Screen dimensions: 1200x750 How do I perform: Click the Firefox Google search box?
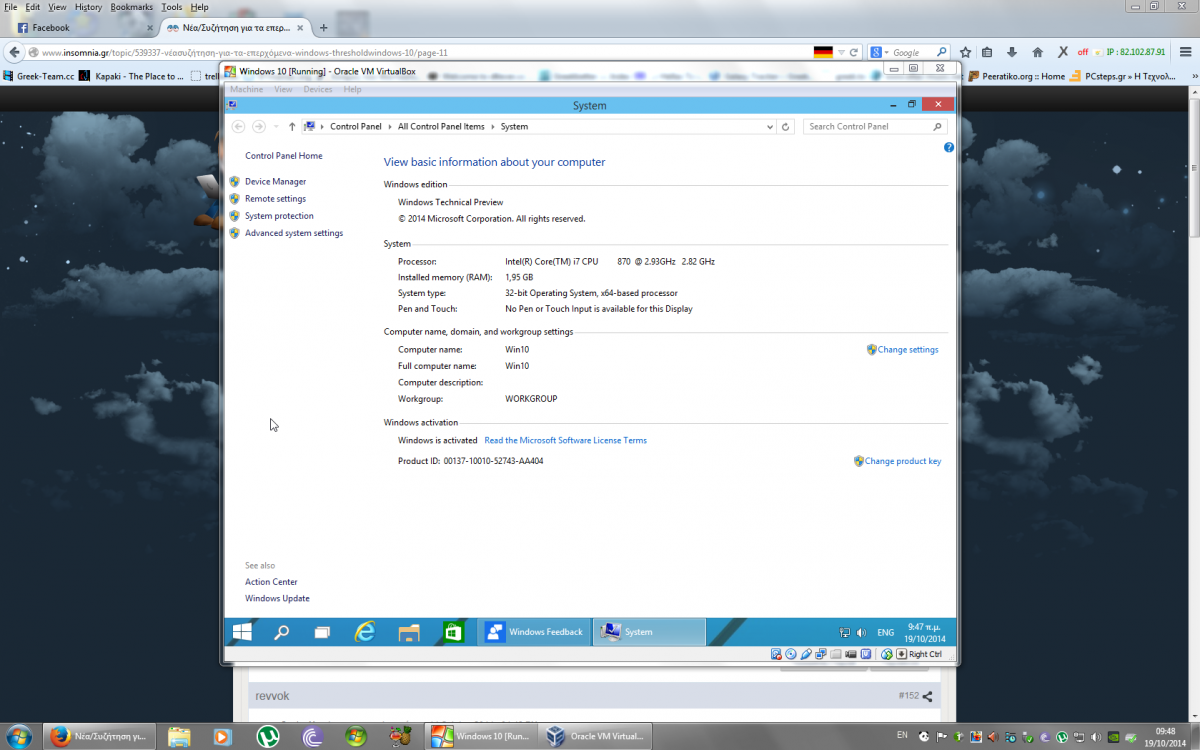pos(906,52)
